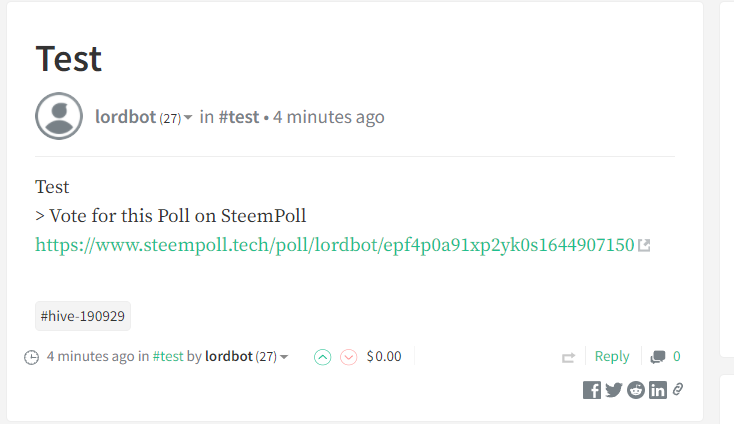Open #test category in header
Screen dimensions: 734x424
(239, 117)
